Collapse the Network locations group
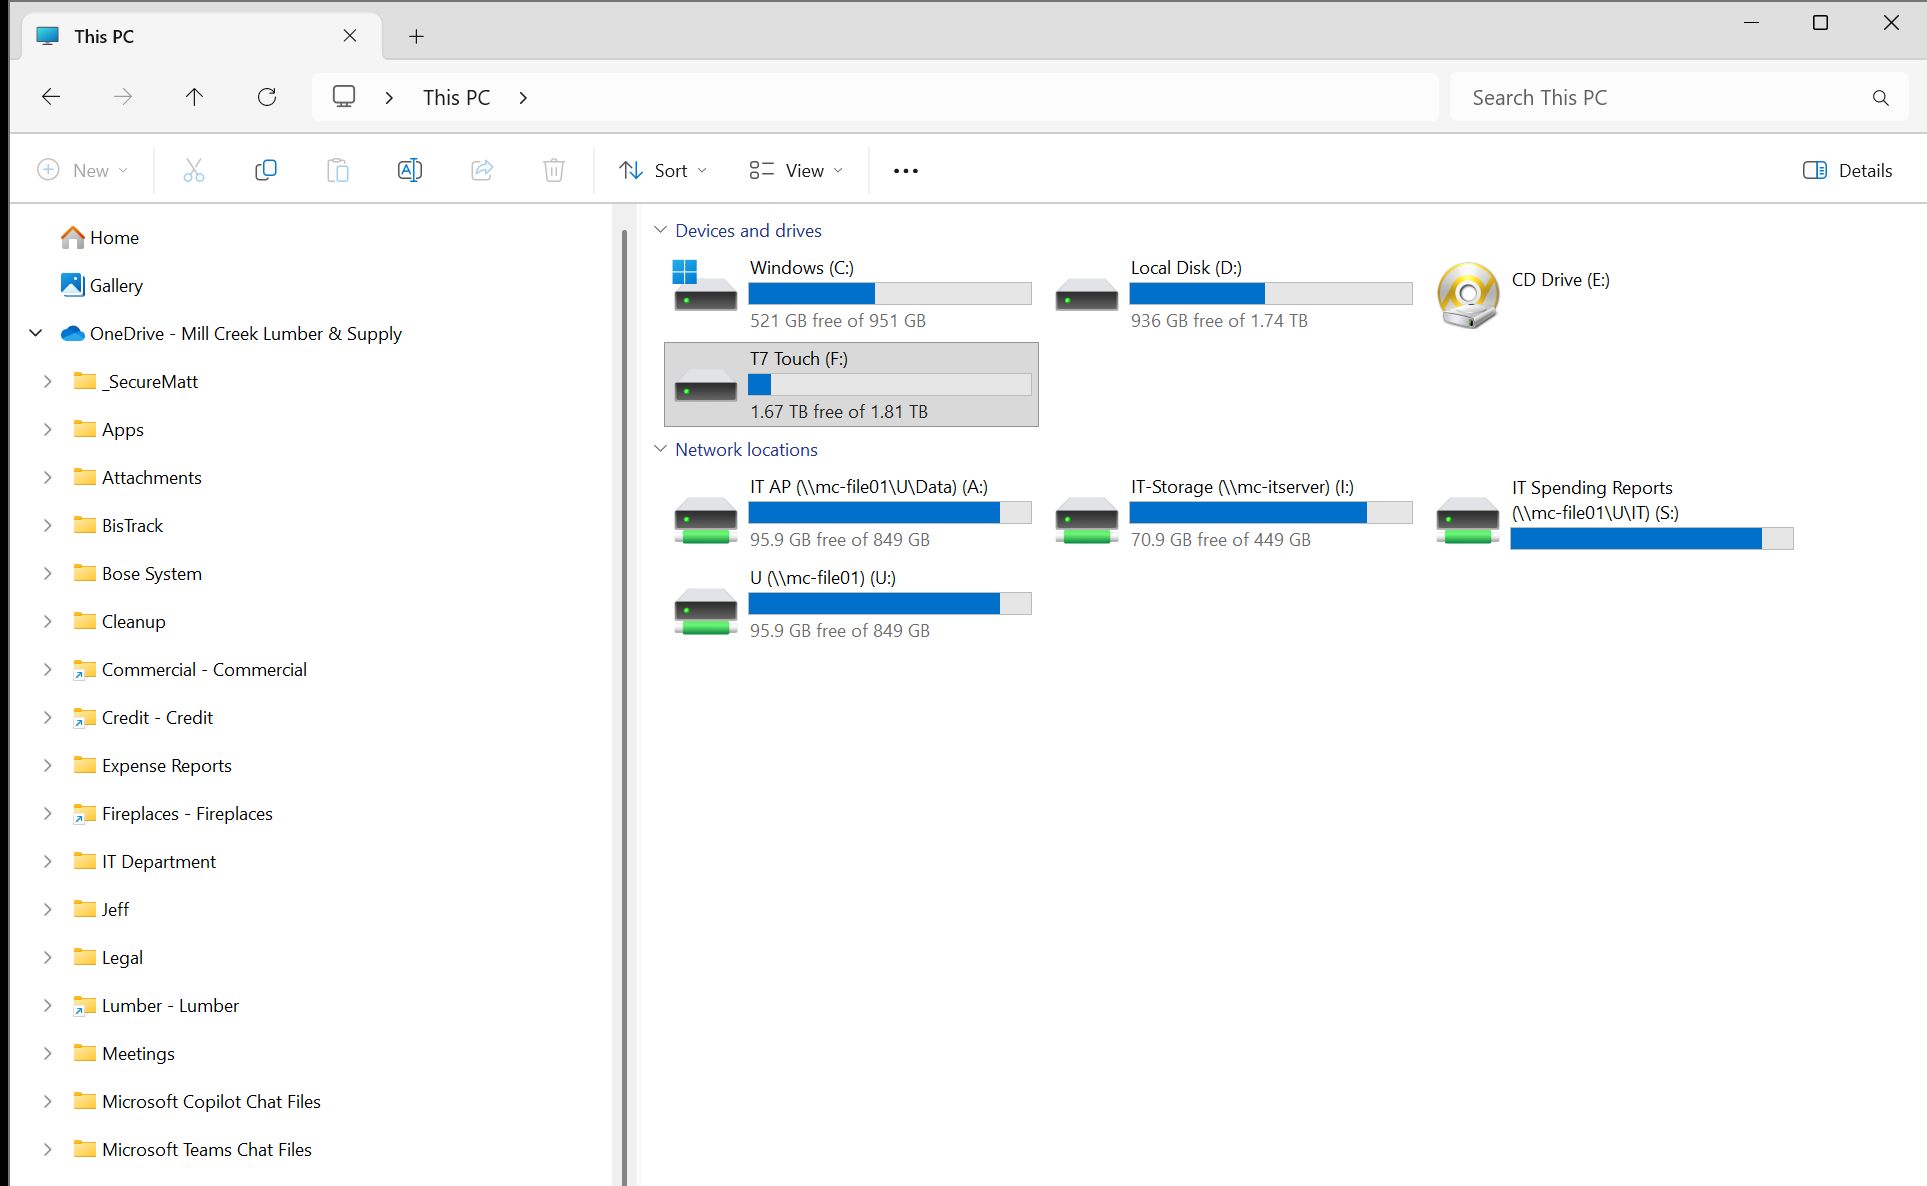This screenshot has height=1186, width=1927. click(x=661, y=449)
